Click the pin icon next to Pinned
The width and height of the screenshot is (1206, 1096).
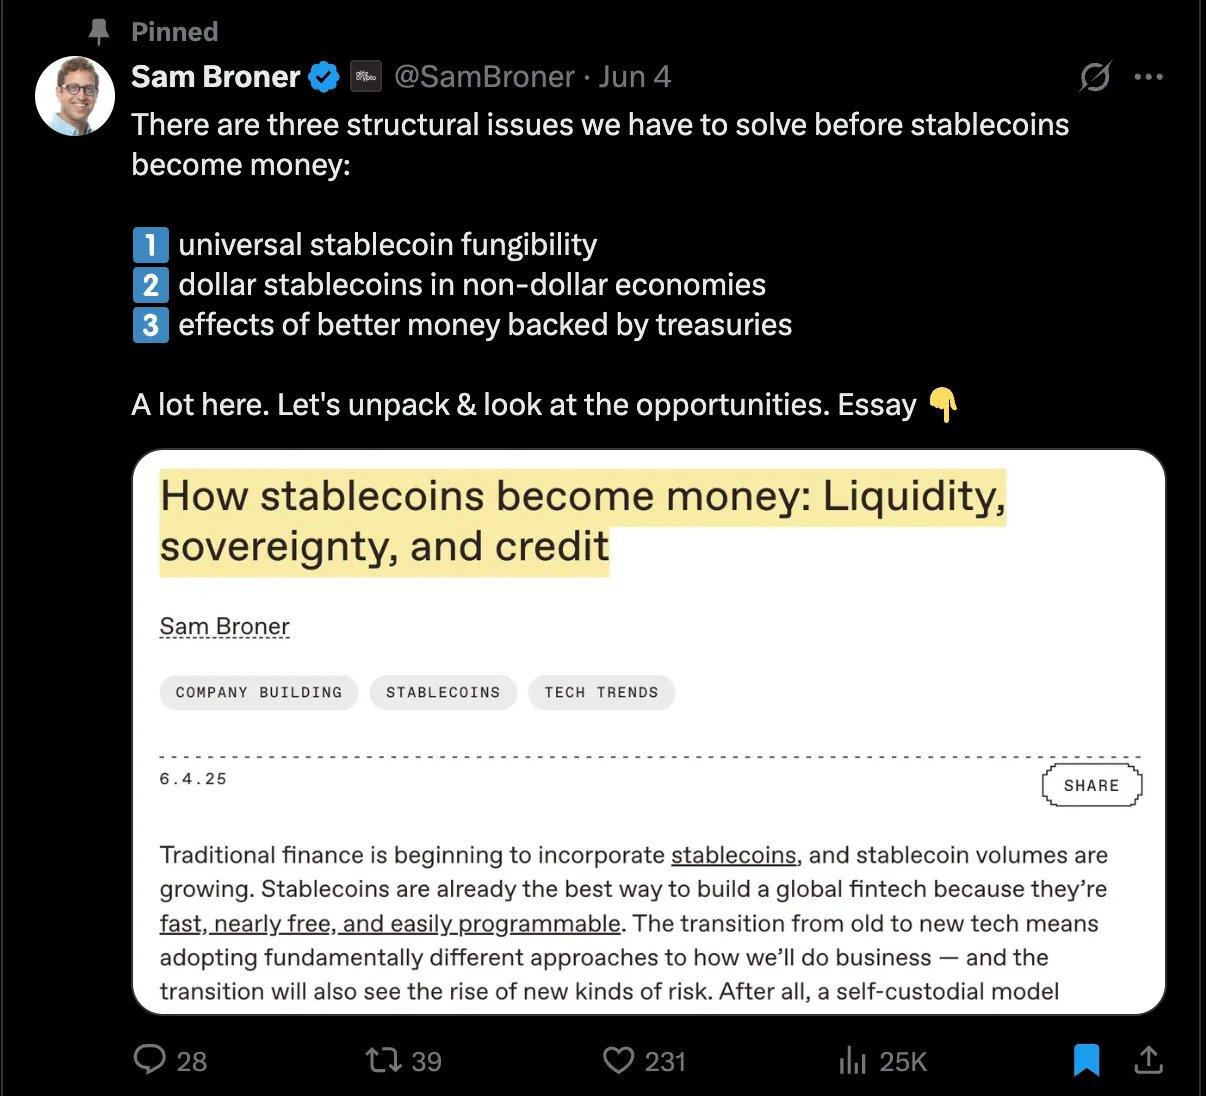pyautogui.click(x=97, y=31)
